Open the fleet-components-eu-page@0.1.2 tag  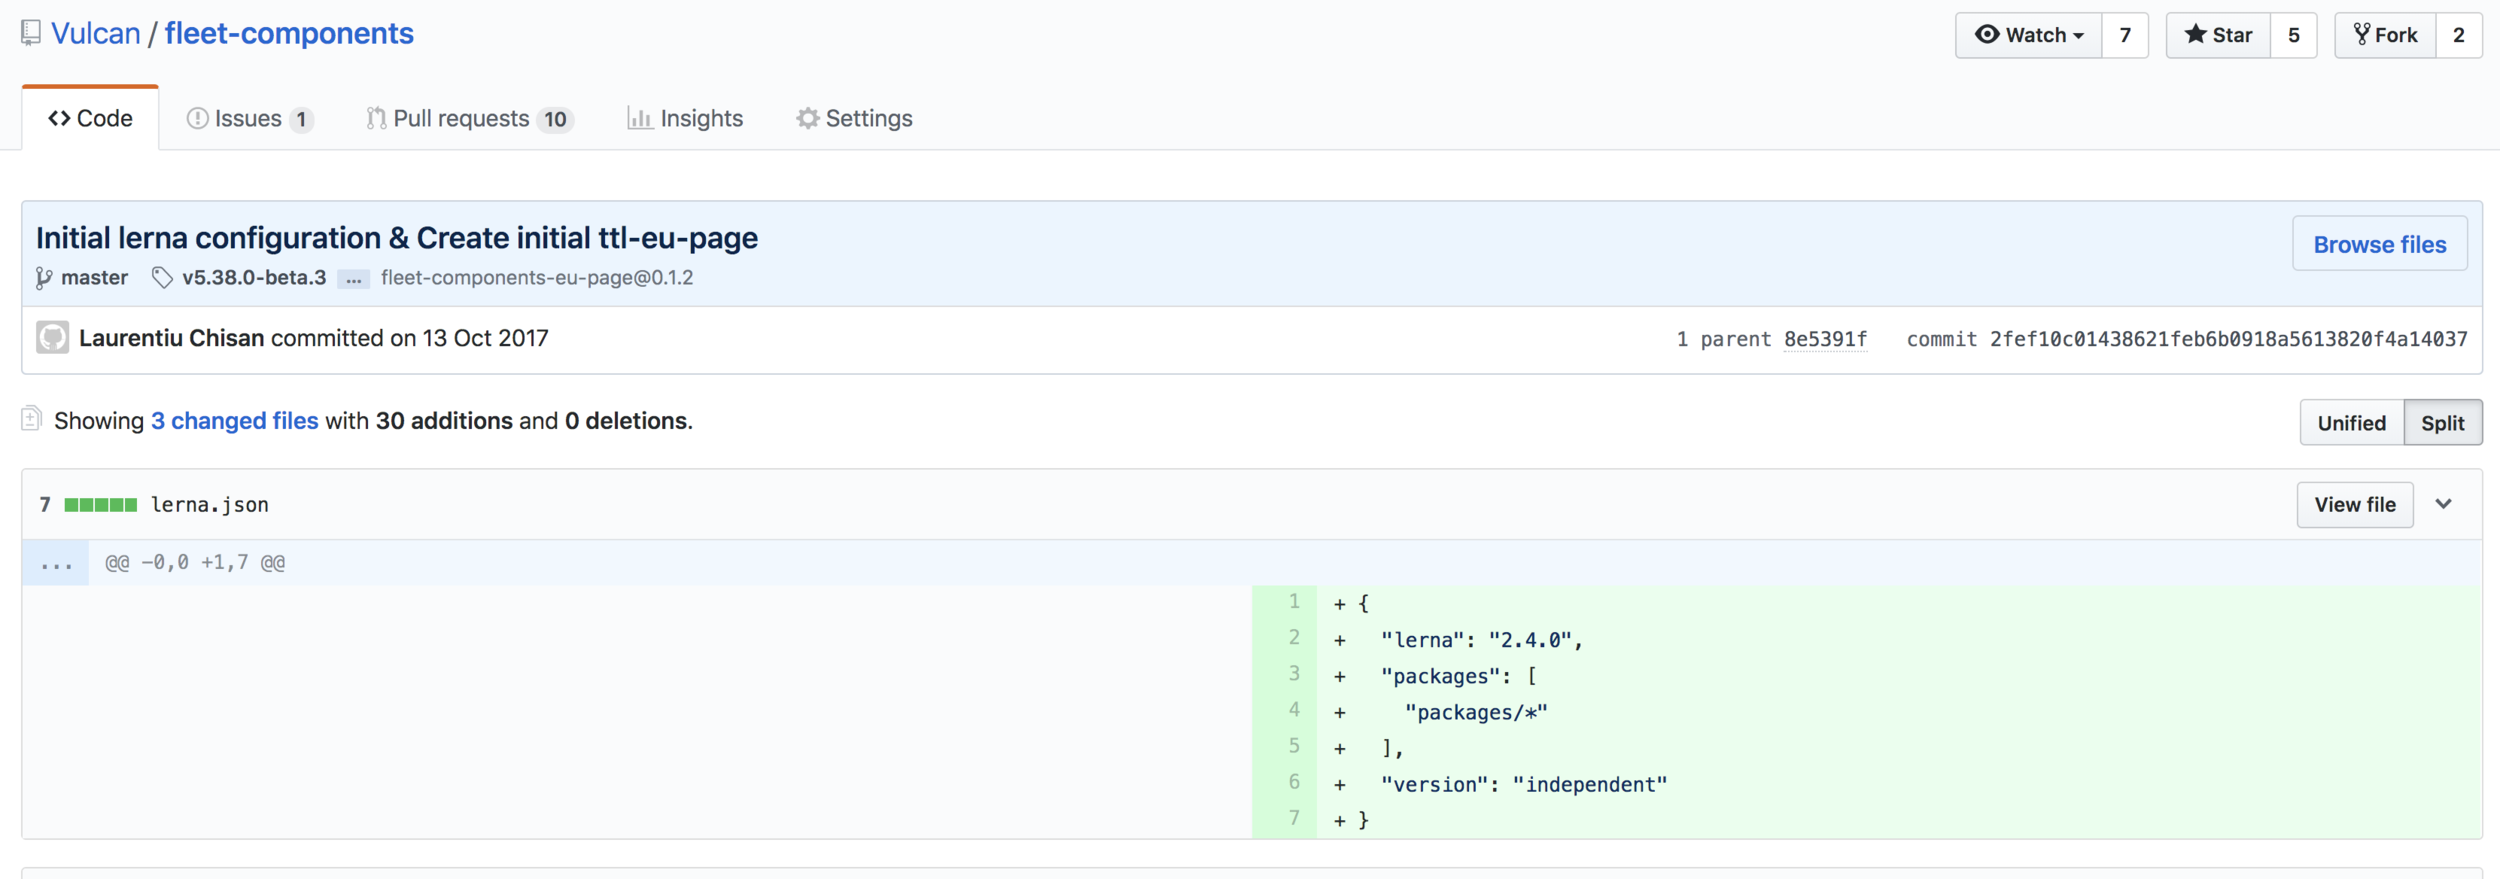537,277
